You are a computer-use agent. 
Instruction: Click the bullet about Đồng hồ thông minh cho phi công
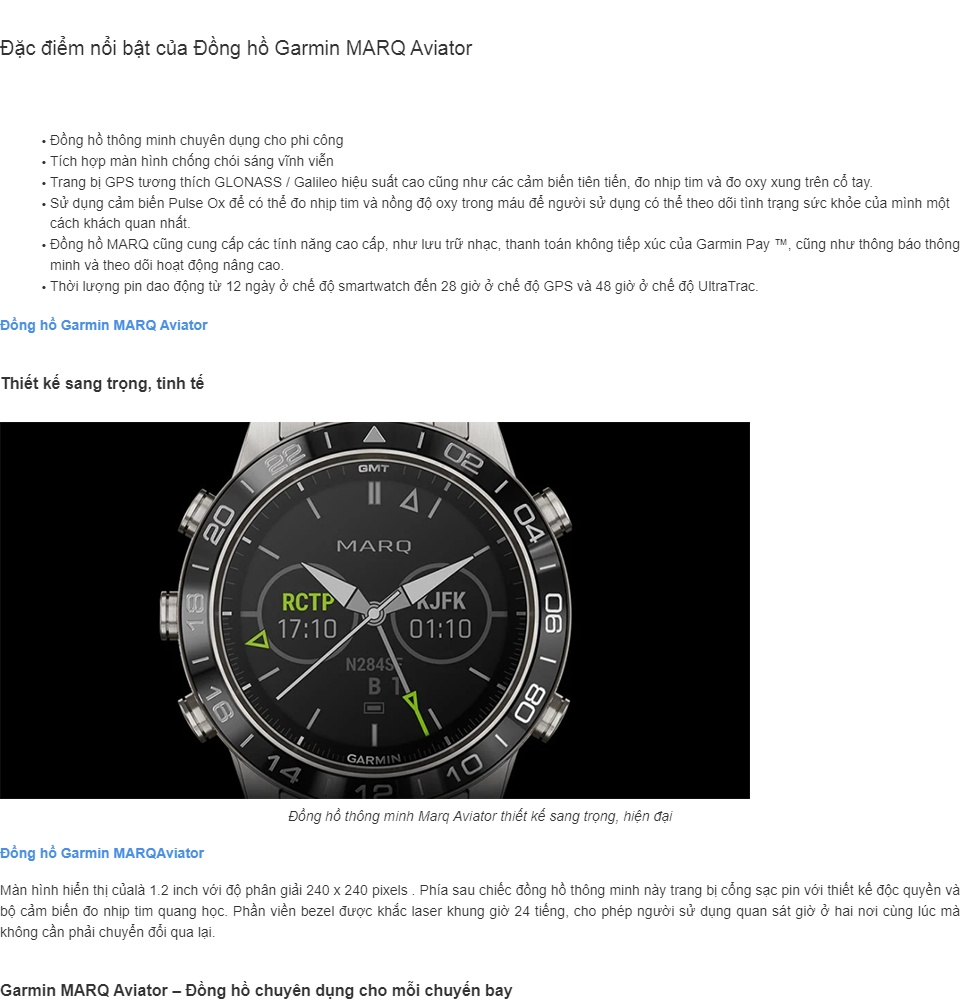pos(196,140)
